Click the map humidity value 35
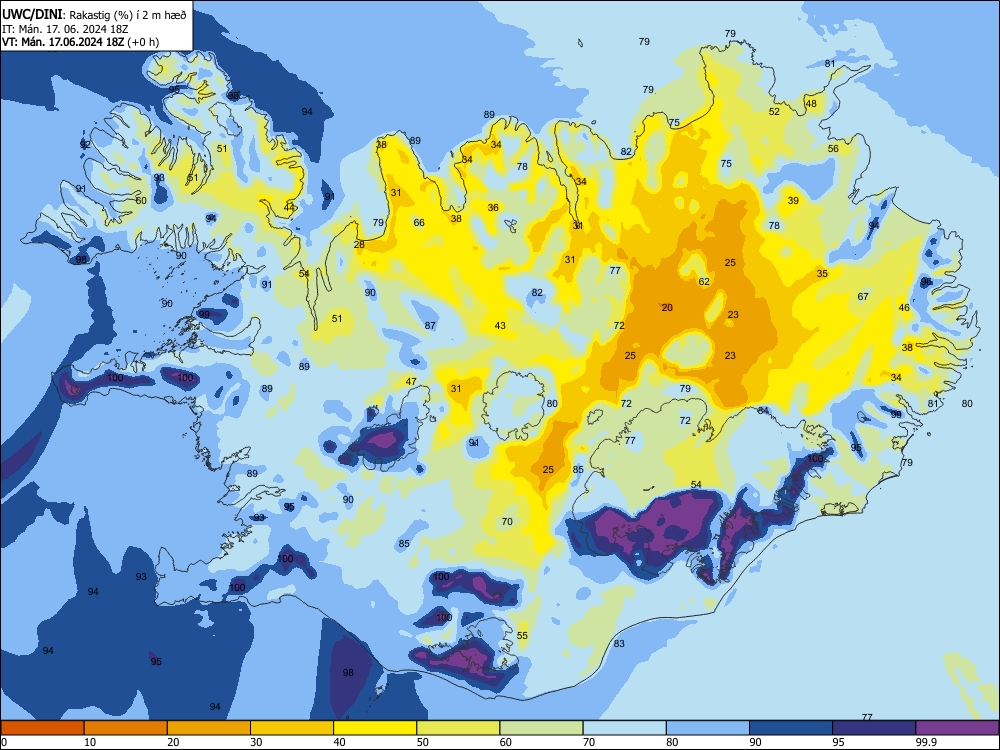Image resolution: width=1000 pixels, height=750 pixels. point(822,274)
